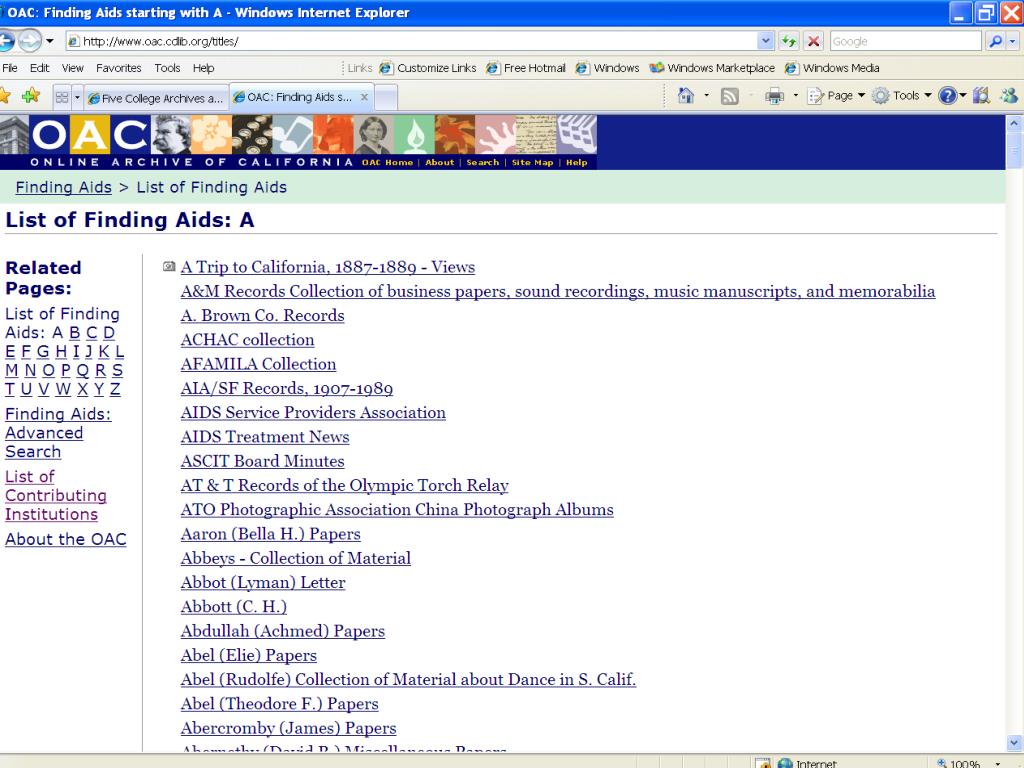Click the About banner link

[440, 163]
